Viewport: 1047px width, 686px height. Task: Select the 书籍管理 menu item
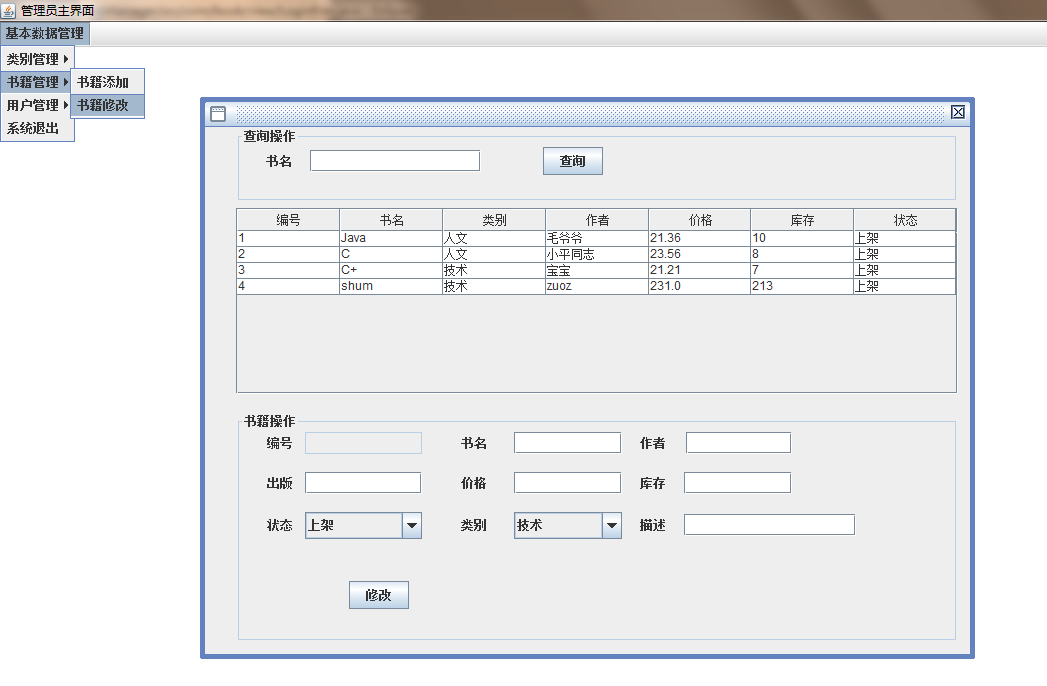pos(37,82)
